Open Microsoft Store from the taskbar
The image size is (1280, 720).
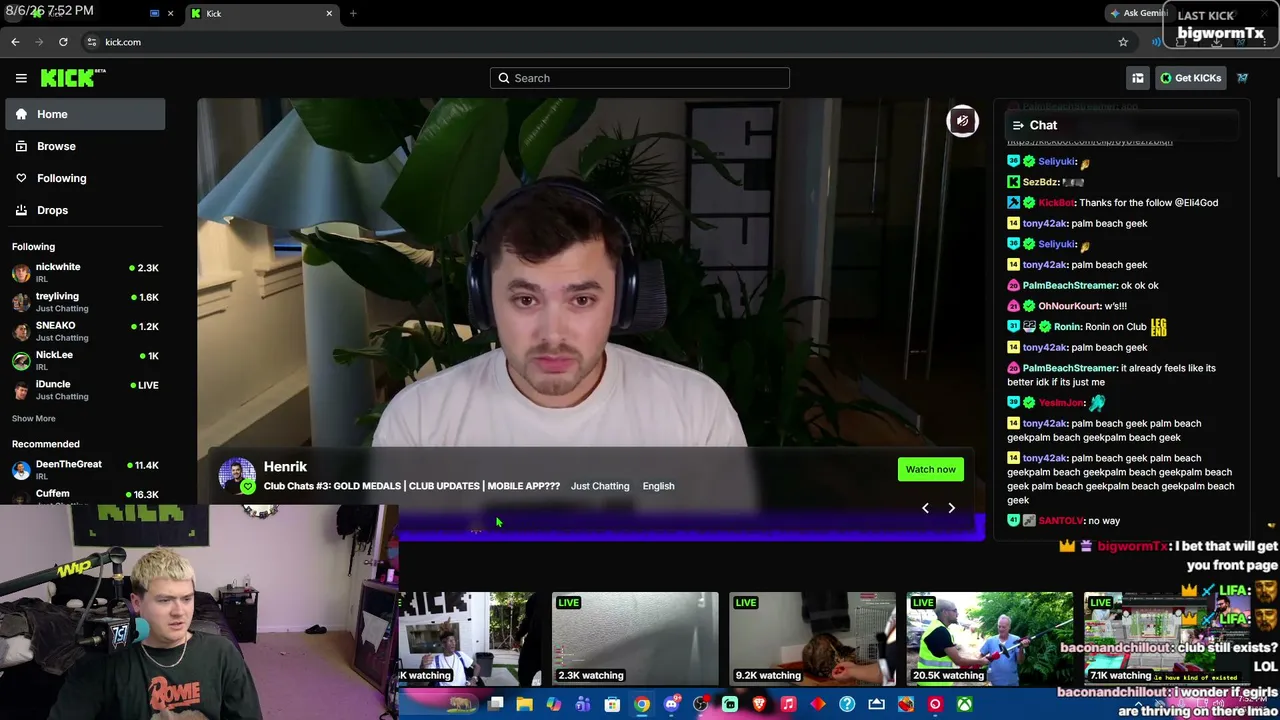coord(612,704)
